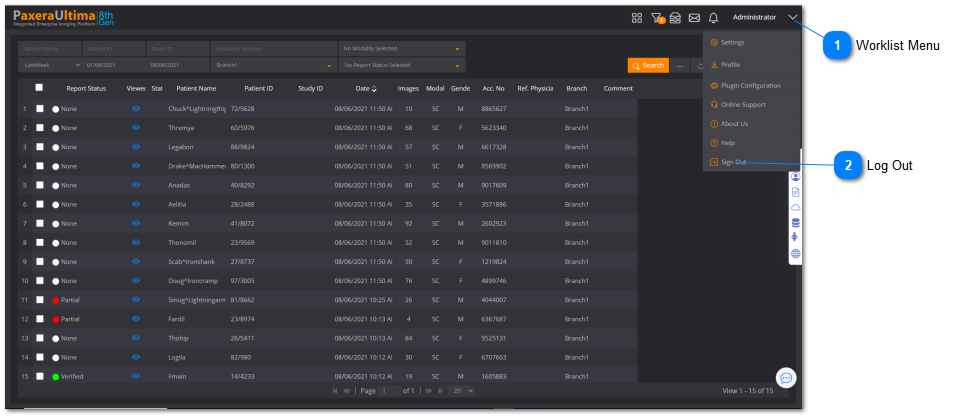The width and height of the screenshot is (956, 418).
Task: Open viewer eye icon for patient Thremya
Action: click(136, 128)
